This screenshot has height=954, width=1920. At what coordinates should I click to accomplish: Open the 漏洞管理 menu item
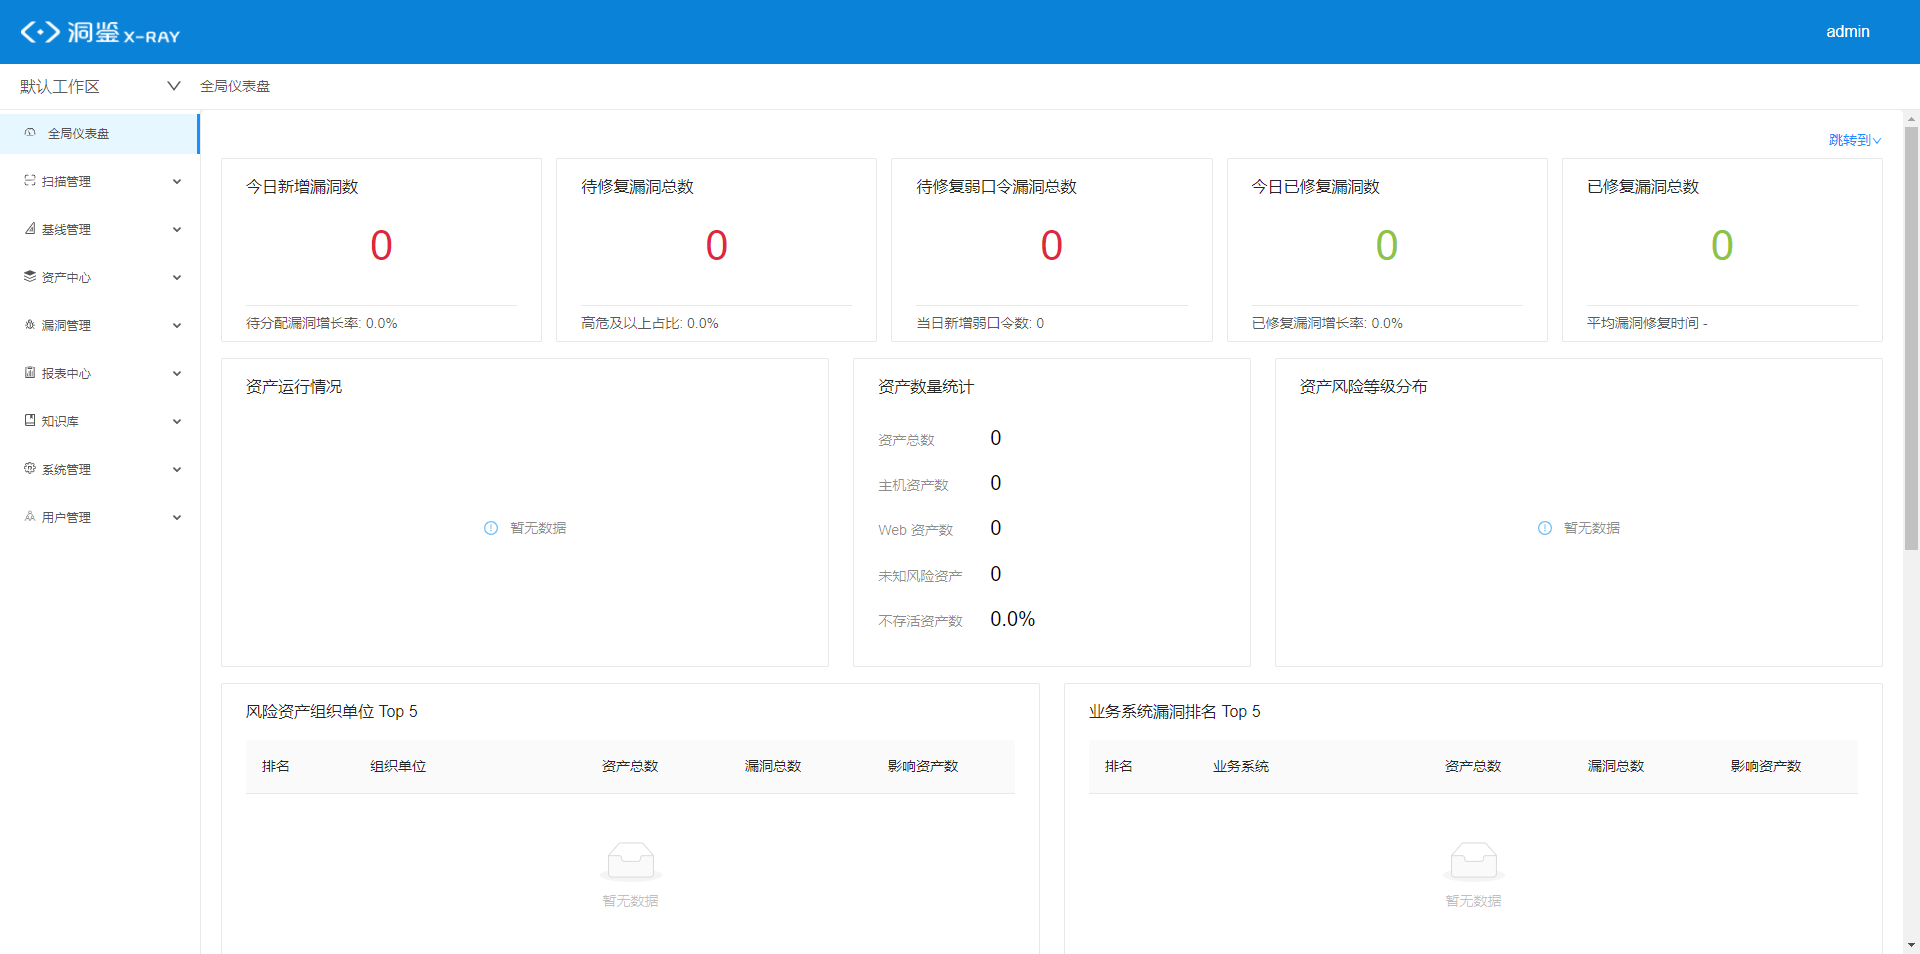pos(66,326)
